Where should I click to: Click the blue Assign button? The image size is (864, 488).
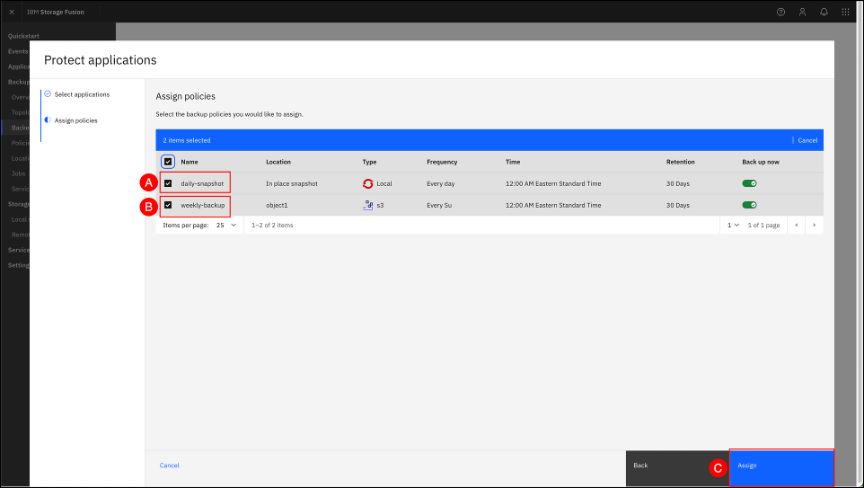pos(781,466)
